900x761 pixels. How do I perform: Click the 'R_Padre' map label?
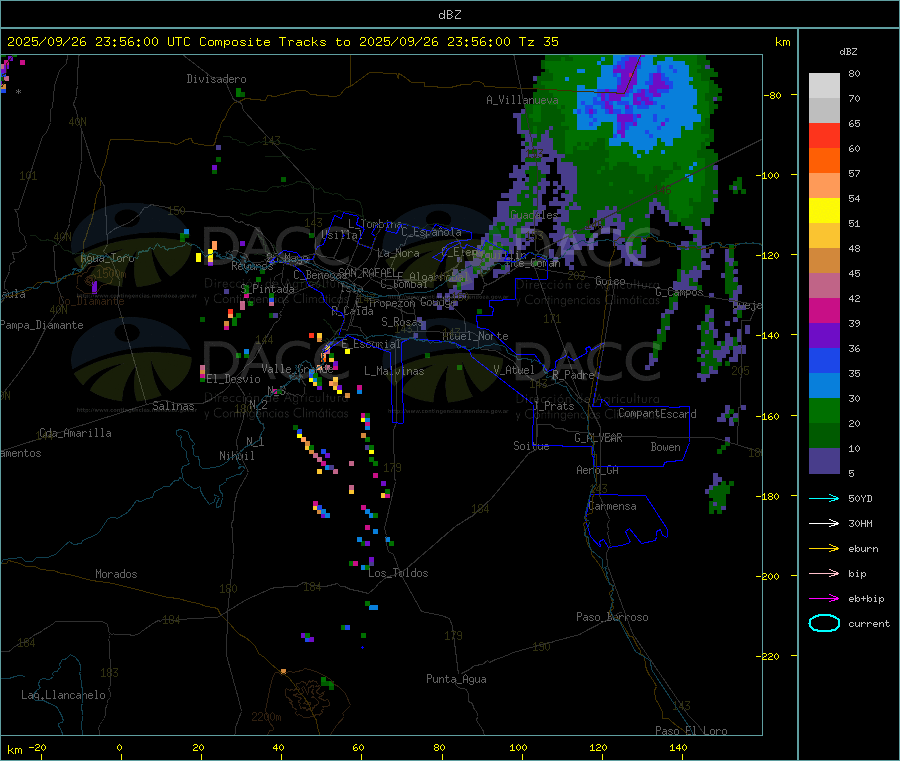[573, 375]
